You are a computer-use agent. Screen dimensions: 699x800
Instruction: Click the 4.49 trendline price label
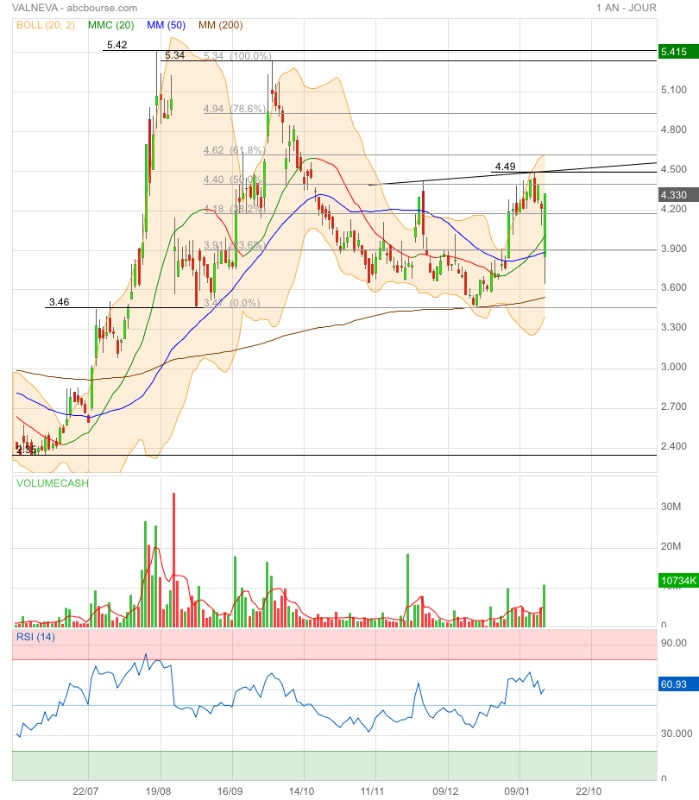[x=505, y=166]
